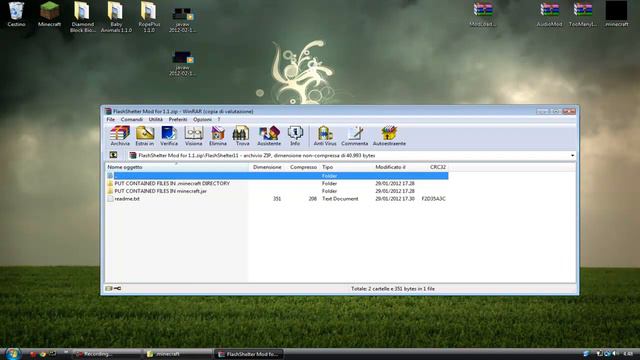Open the Opzioni menu
The height and width of the screenshot is (360, 640).
click(x=202, y=120)
